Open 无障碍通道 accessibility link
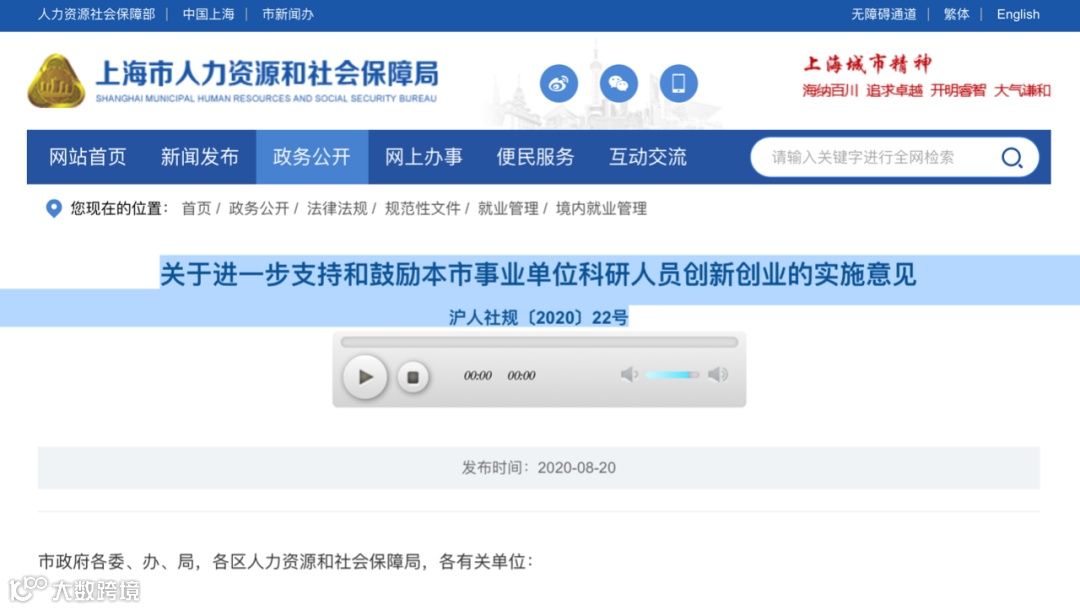1080x610 pixels. 884,14
